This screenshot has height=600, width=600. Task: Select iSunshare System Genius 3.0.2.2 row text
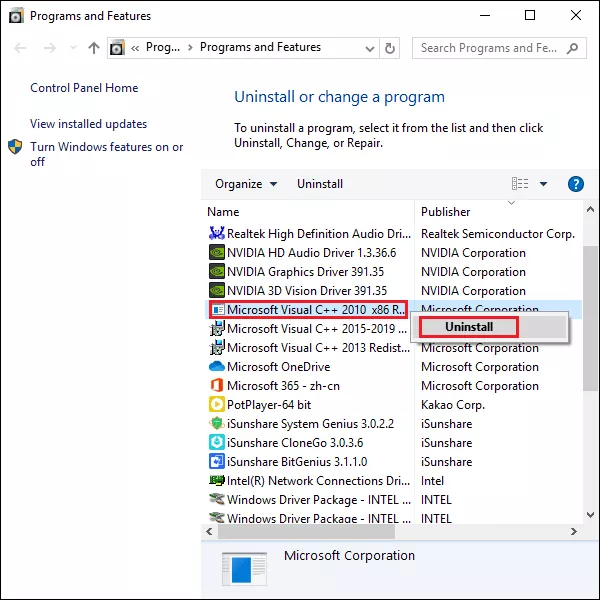coord(310,424)
